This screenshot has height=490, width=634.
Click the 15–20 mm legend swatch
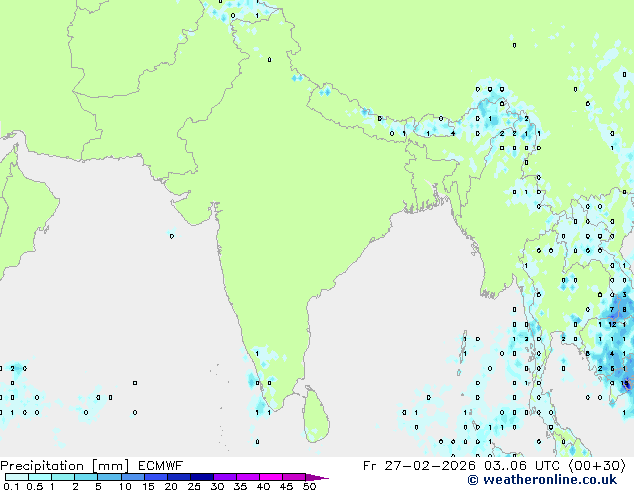(x=155, y=477)
